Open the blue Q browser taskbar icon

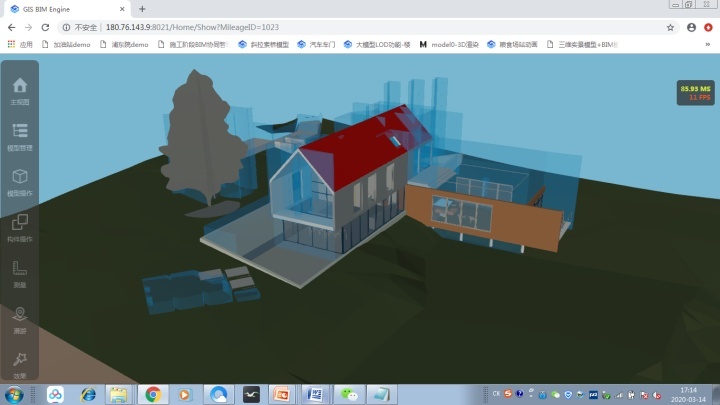click(219, 394)
